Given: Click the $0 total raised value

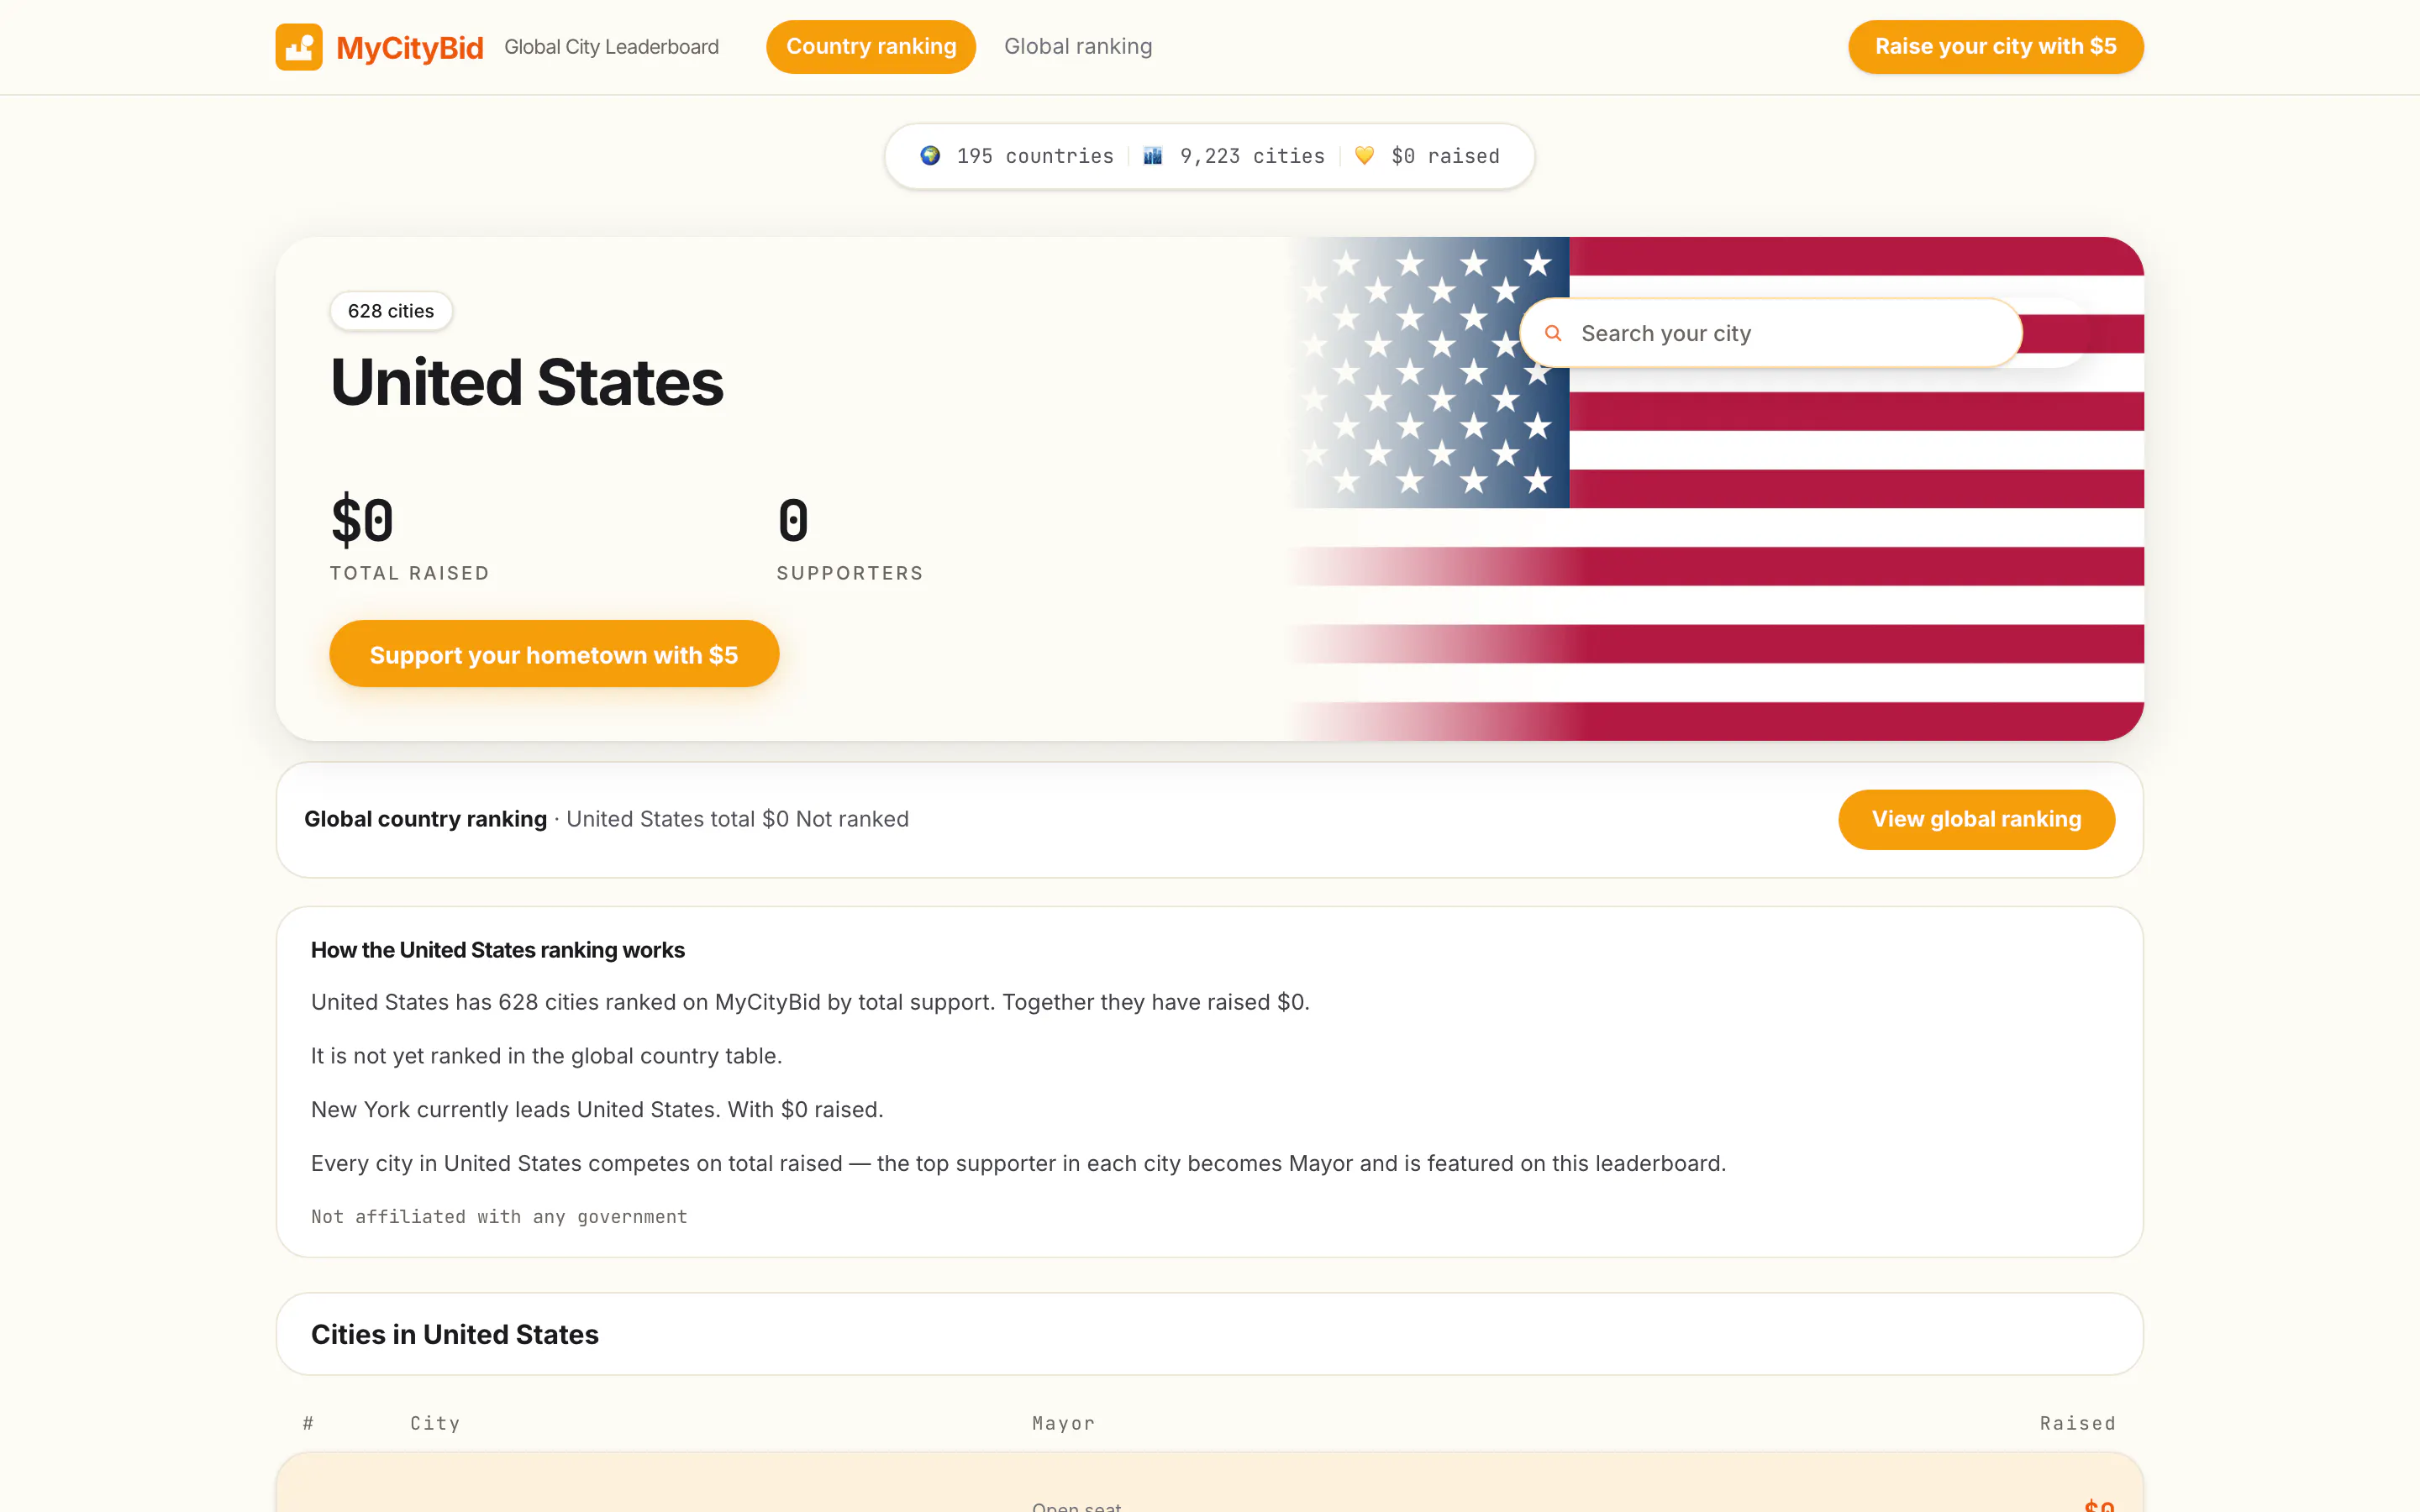Looking at the screenshot, I should pyautogui.click(x=362, y=520).
